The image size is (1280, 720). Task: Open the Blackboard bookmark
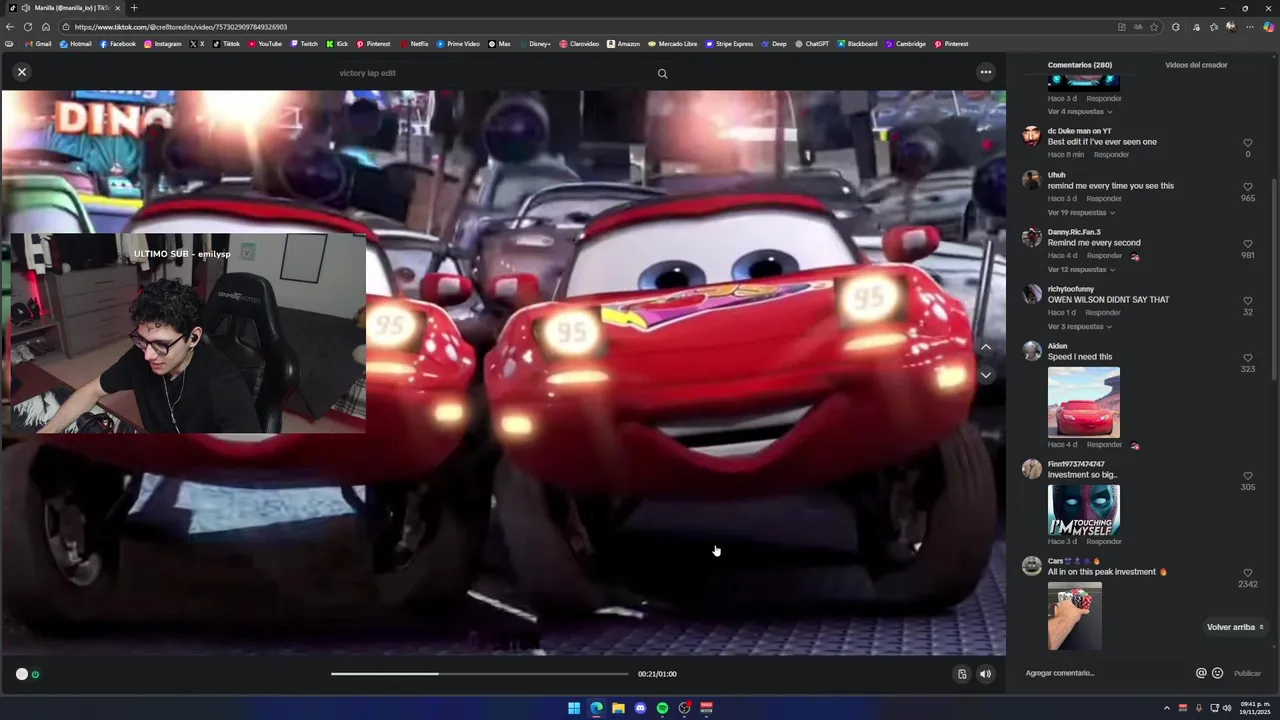857,44
